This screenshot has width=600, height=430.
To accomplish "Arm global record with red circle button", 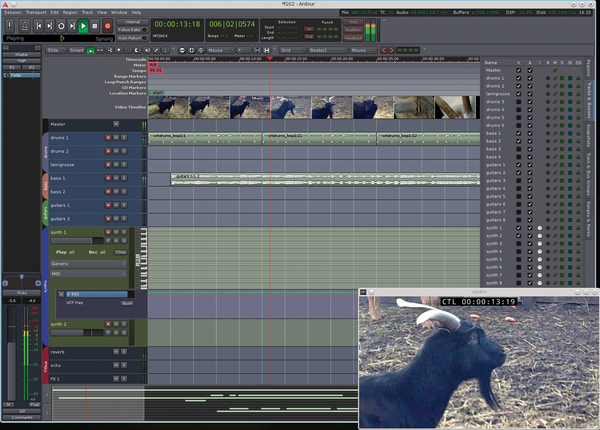I will point(108,26).
